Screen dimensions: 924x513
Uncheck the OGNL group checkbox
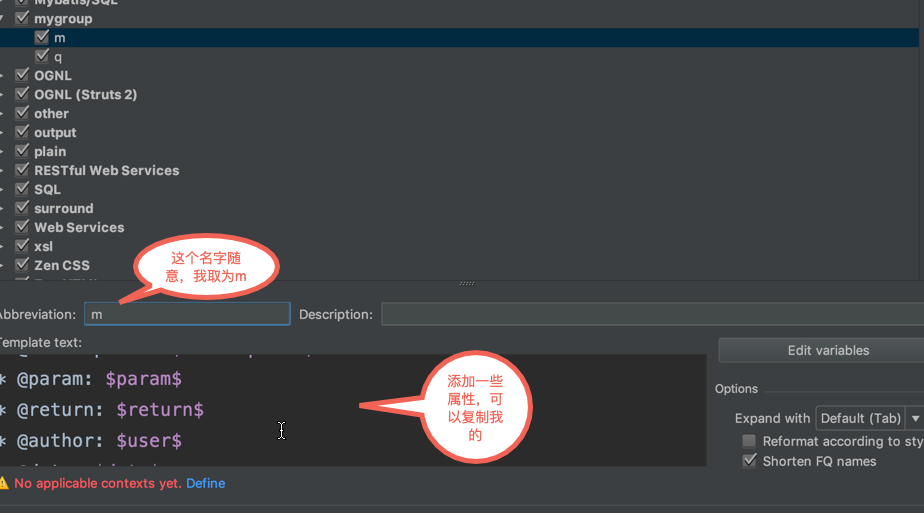22,75
